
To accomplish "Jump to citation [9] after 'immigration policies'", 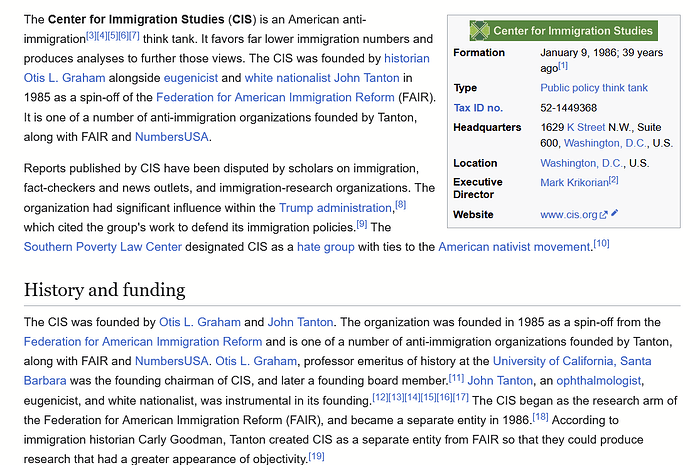I will 362,224.
